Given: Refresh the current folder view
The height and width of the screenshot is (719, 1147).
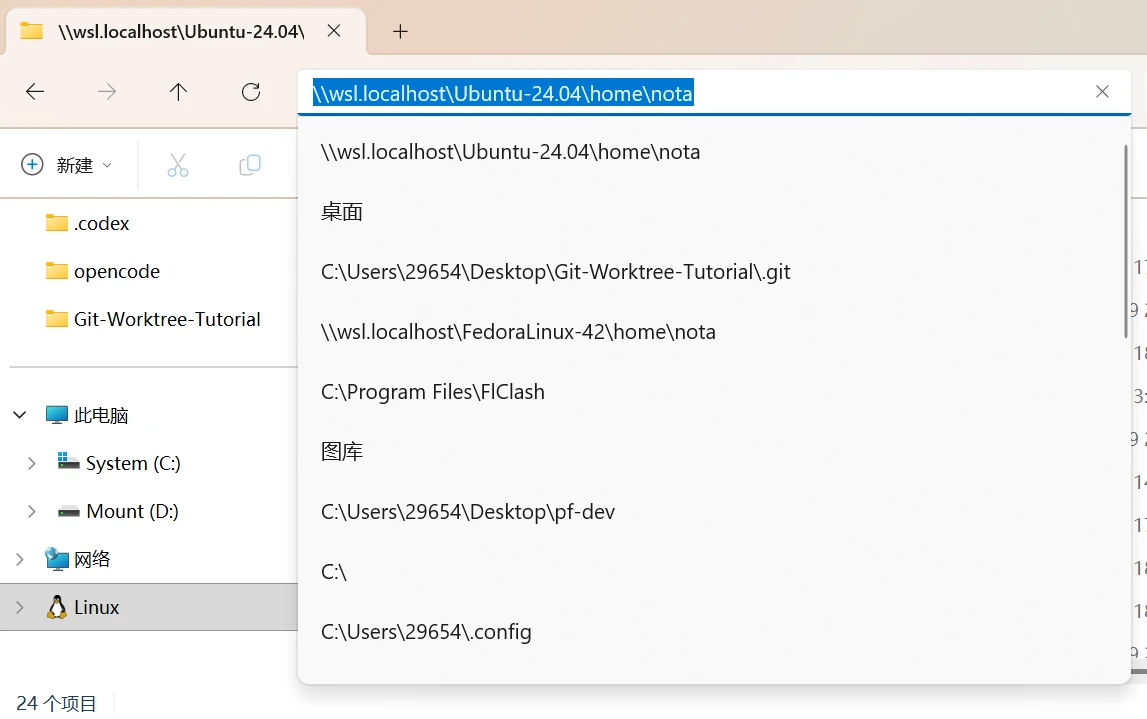Looking at the screenshot, I should pos(251,92).
